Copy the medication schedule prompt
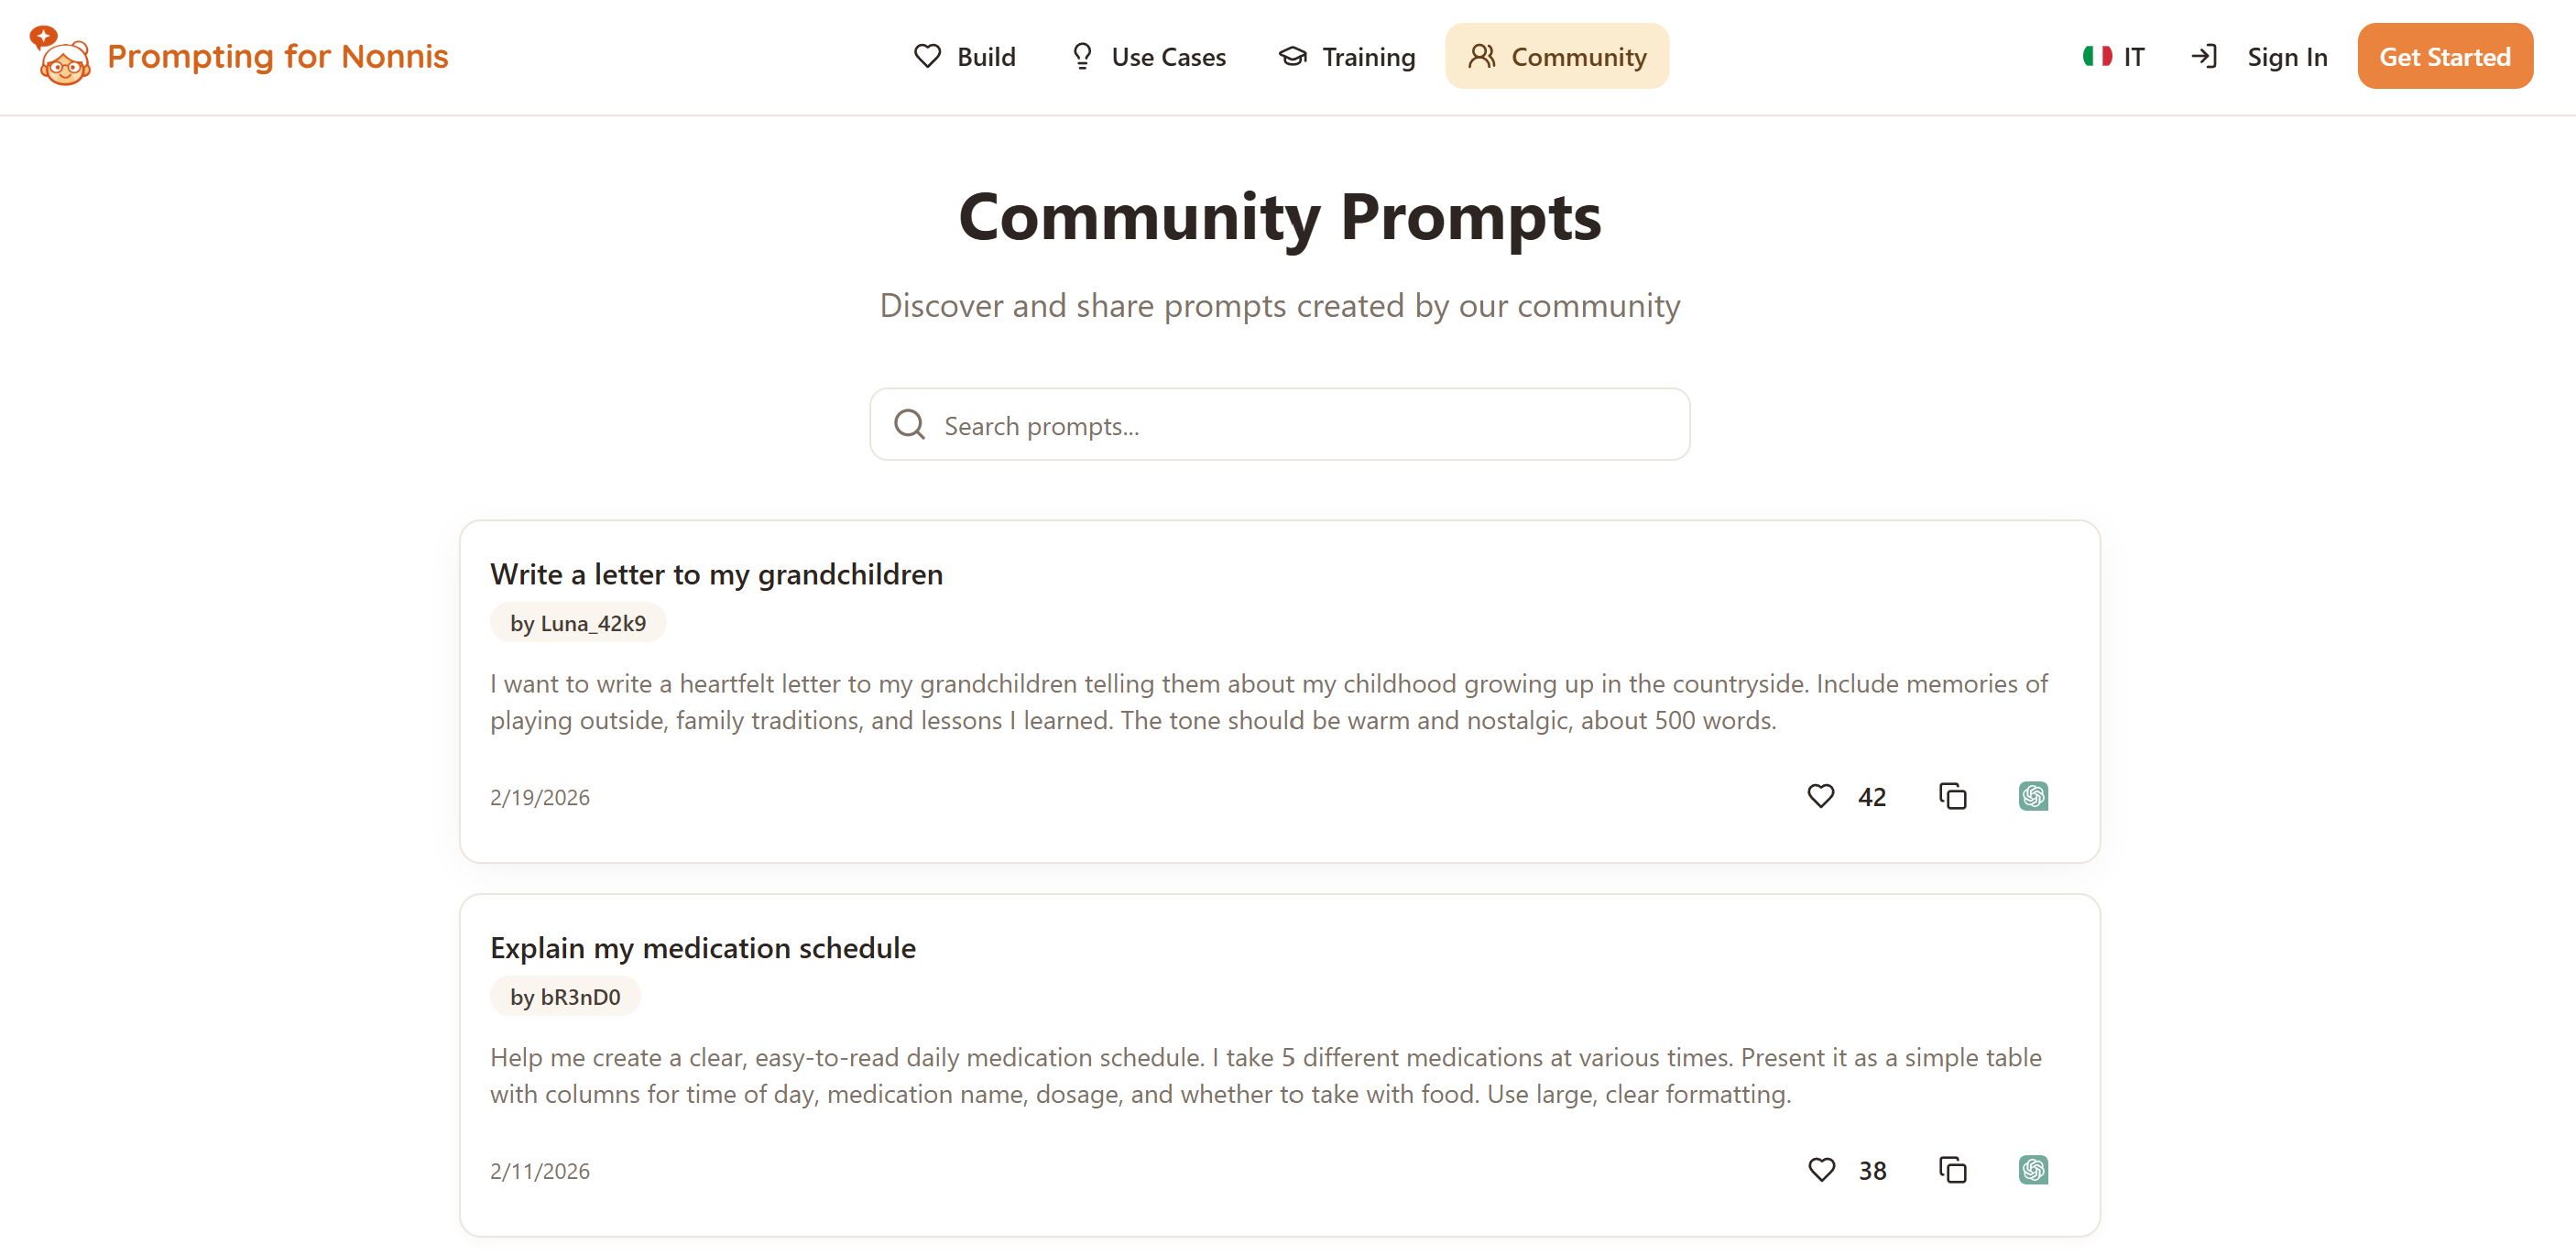This screenshot has height=1255, width=2576. pos(1952,1170)
